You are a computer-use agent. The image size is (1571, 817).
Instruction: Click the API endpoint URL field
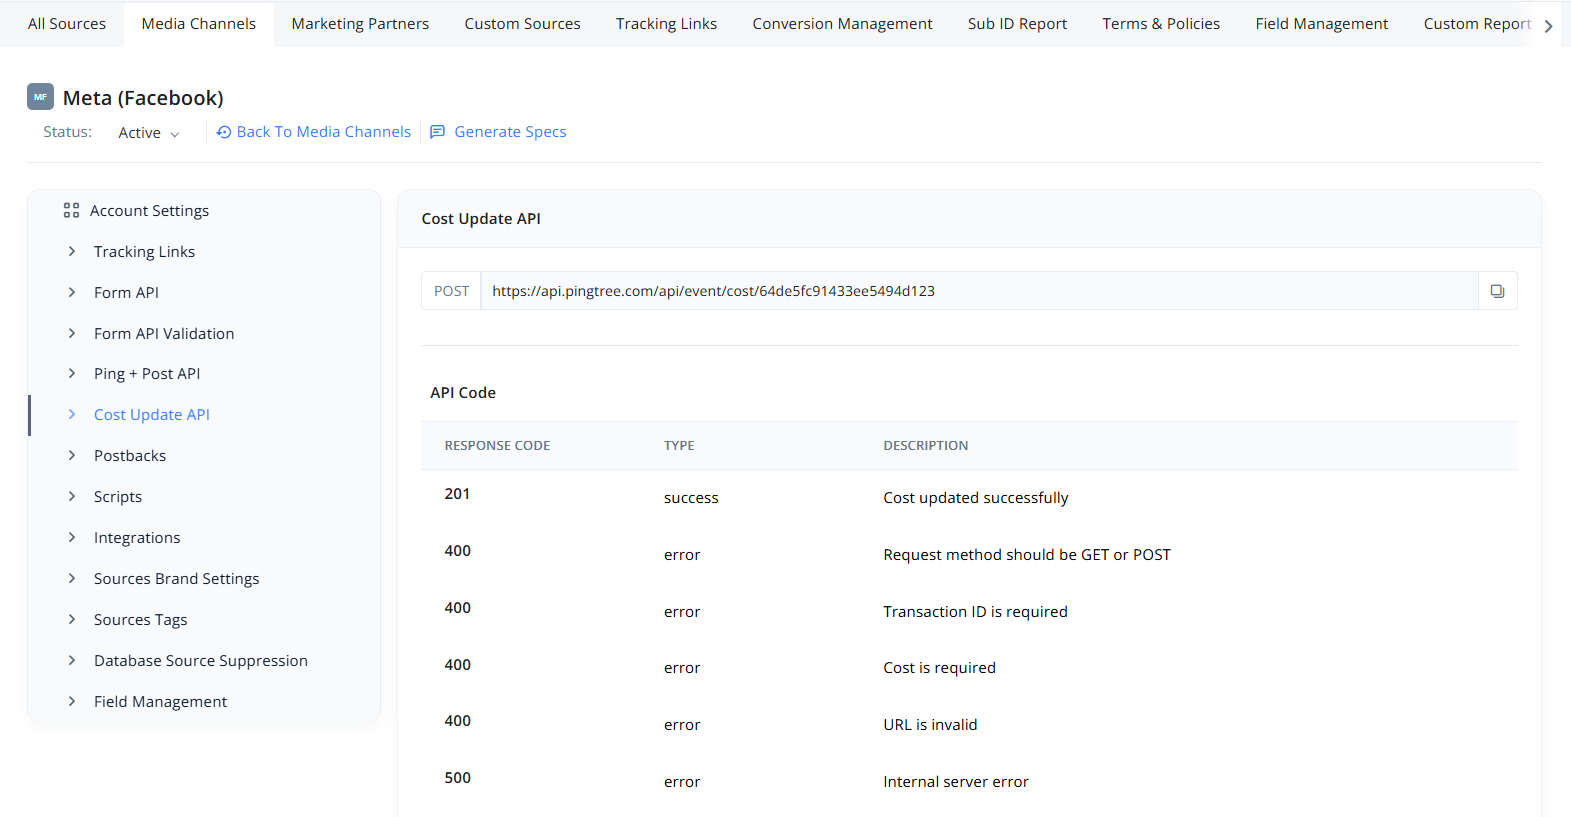pos(979,291)
